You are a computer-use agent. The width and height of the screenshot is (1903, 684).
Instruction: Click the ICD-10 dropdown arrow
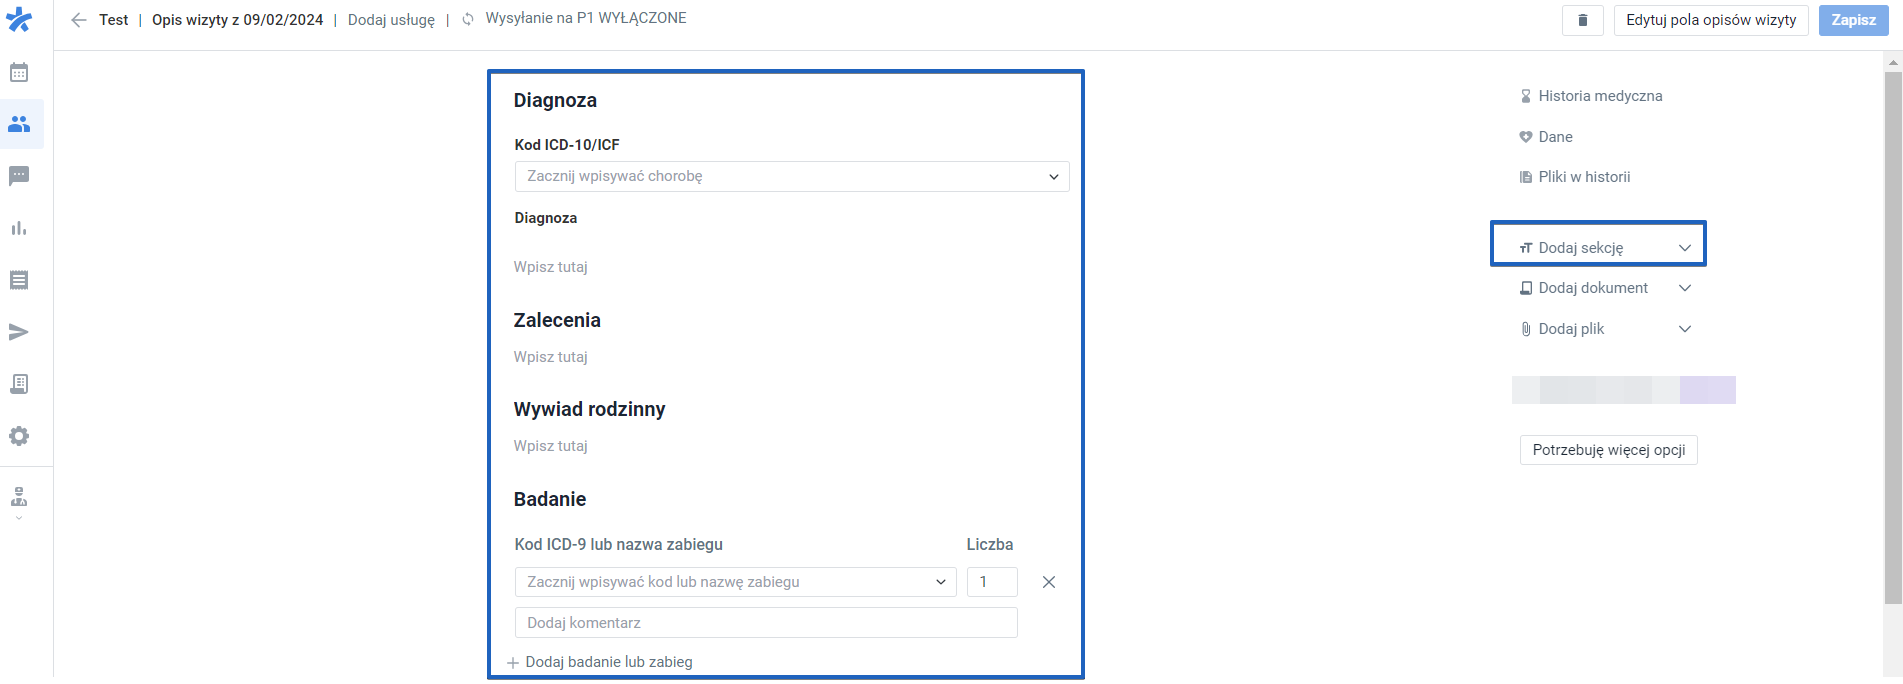1054,177
